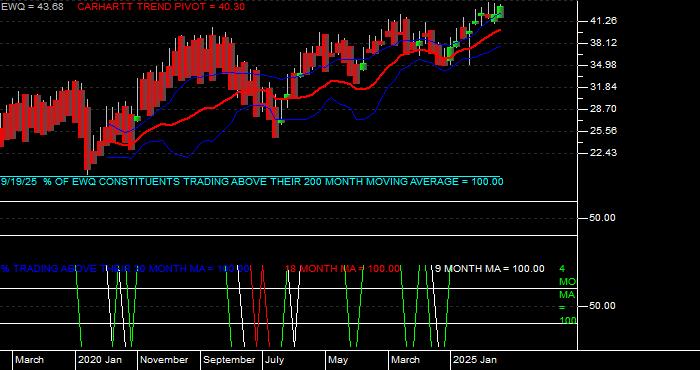Image resolution: width=700 pixels, height=370 pixels.
Task: Select the CARHARTT TREND PIVOT = 40.30 label
Action: click(161, 7)
